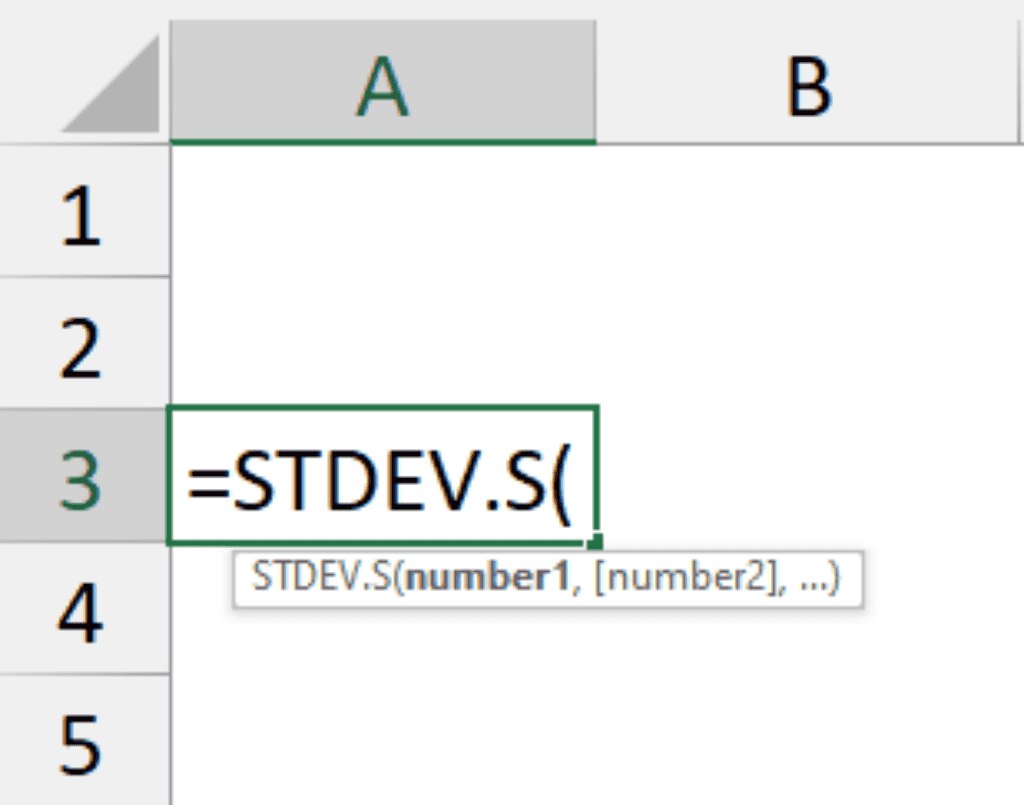Select cell B1
The width and height of the screenshot is (1024, 805).
[808, 210]
